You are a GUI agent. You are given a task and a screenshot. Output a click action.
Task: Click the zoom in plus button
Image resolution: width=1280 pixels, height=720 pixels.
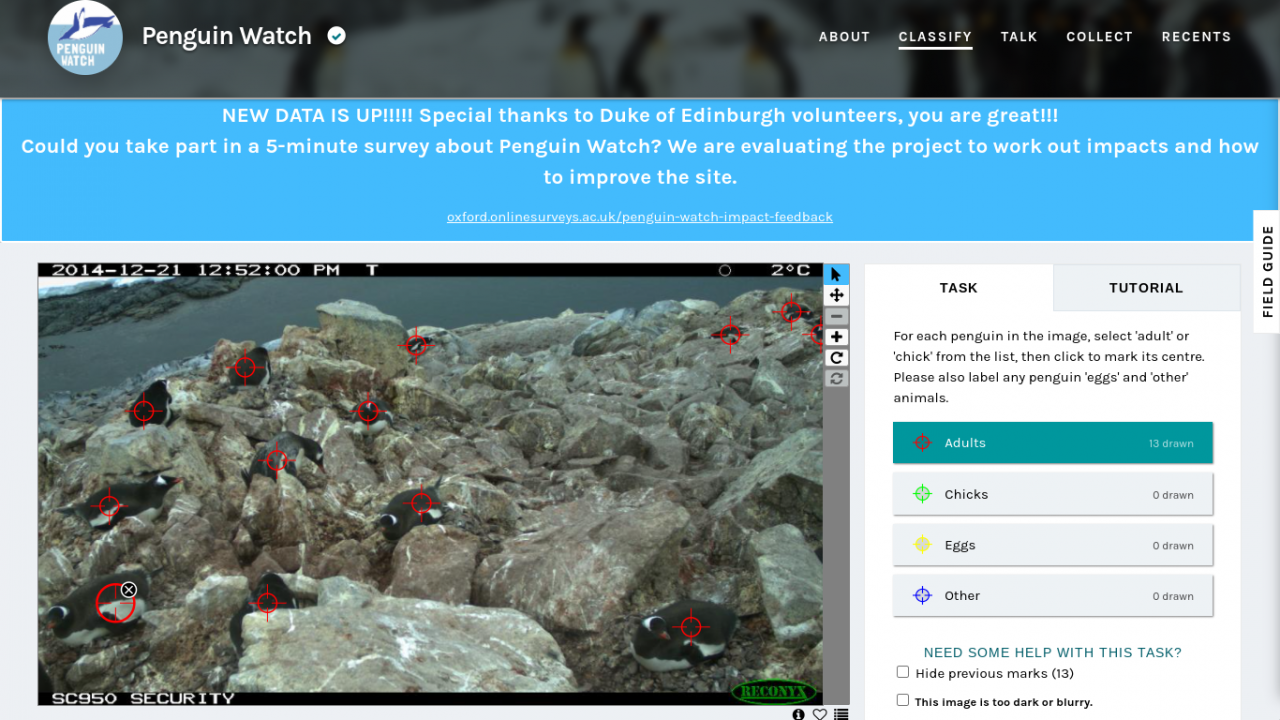click(837, 337)
